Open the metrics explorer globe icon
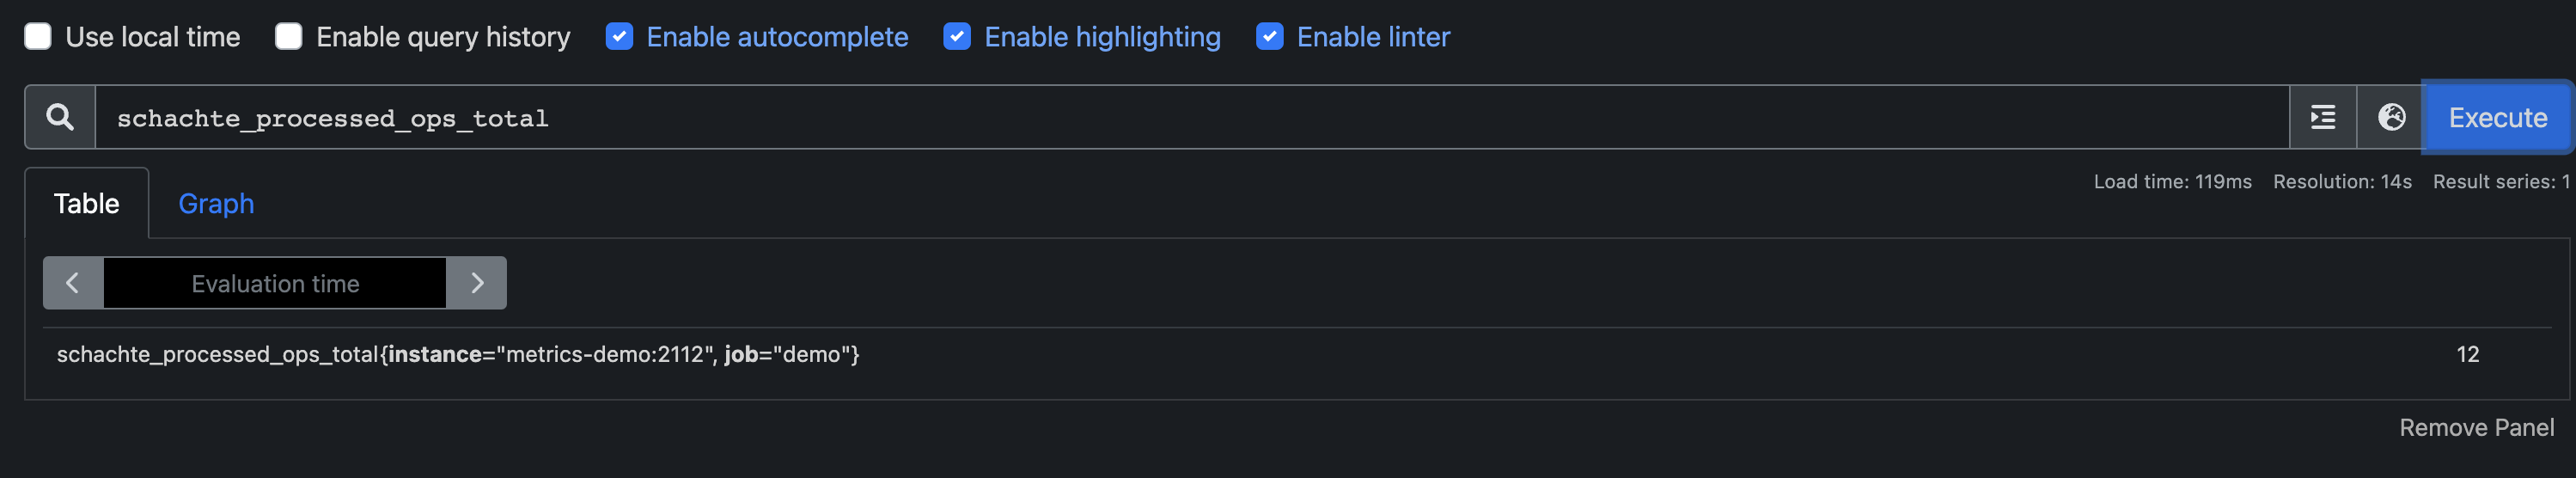The width and height of the screenshot is (2576, 478). (x=2390, y=117)
